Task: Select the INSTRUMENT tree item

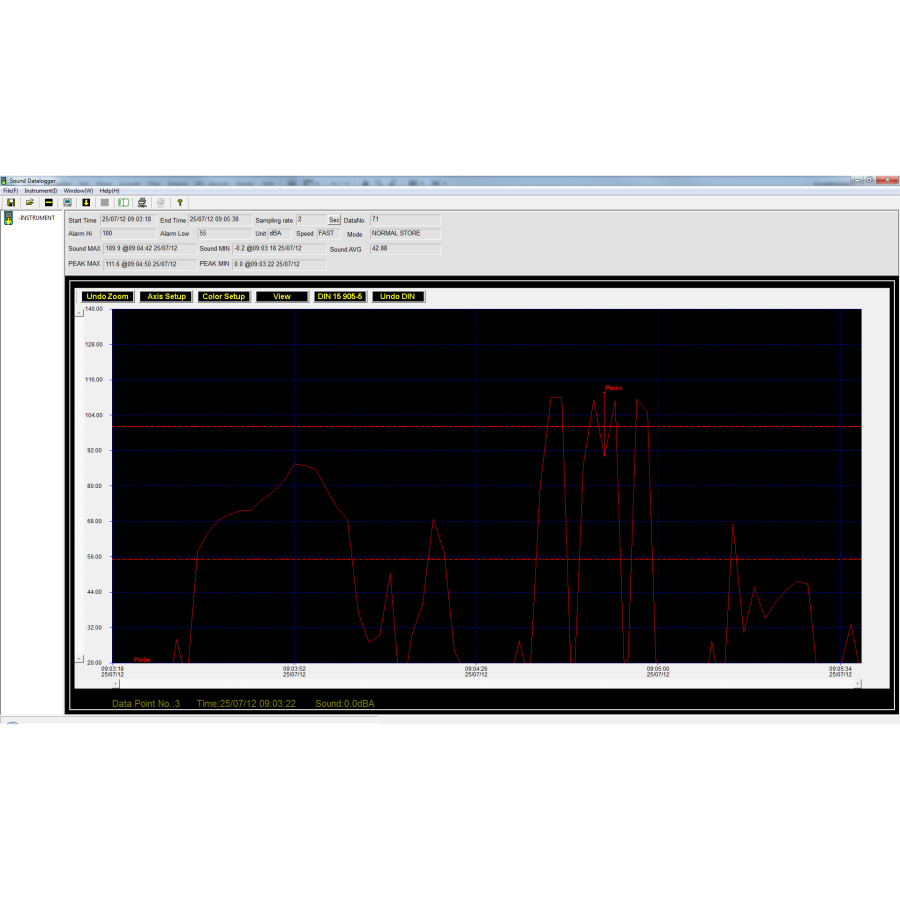Action: 36,217
